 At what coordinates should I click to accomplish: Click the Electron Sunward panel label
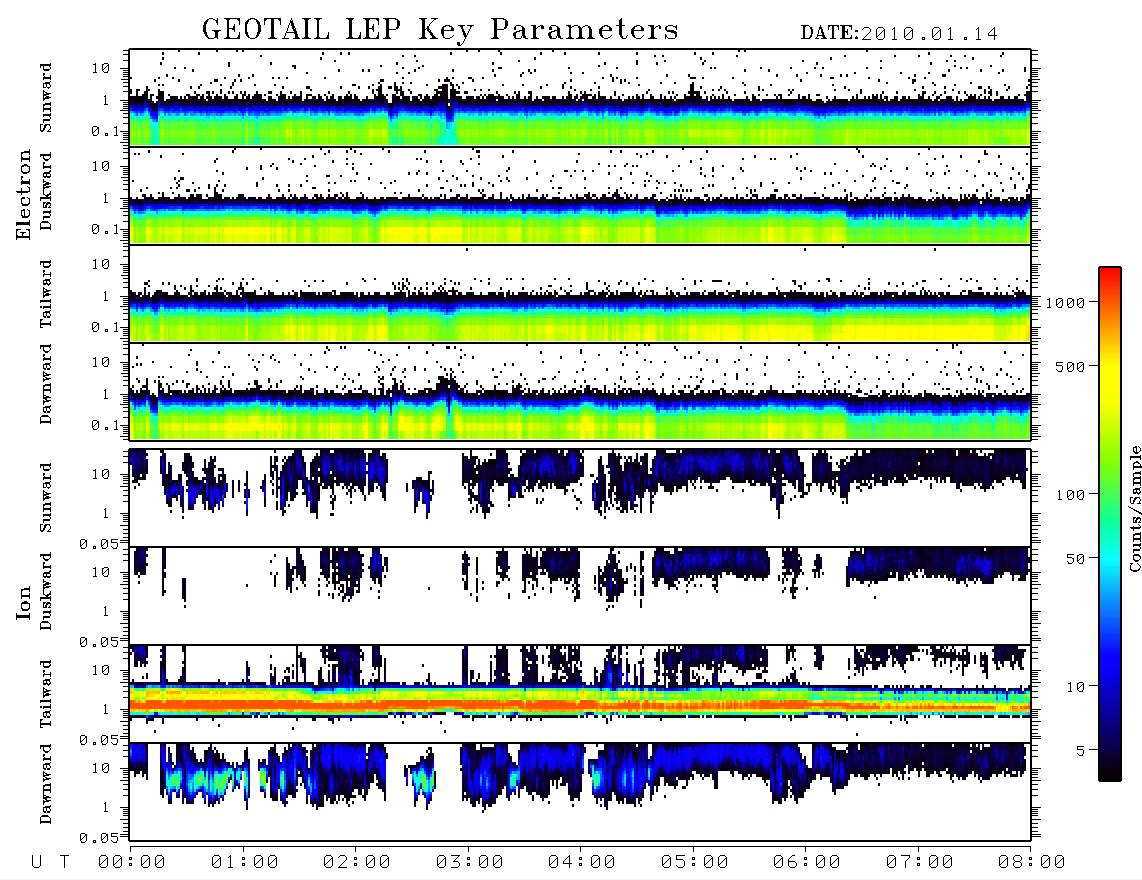pos(46,98)
